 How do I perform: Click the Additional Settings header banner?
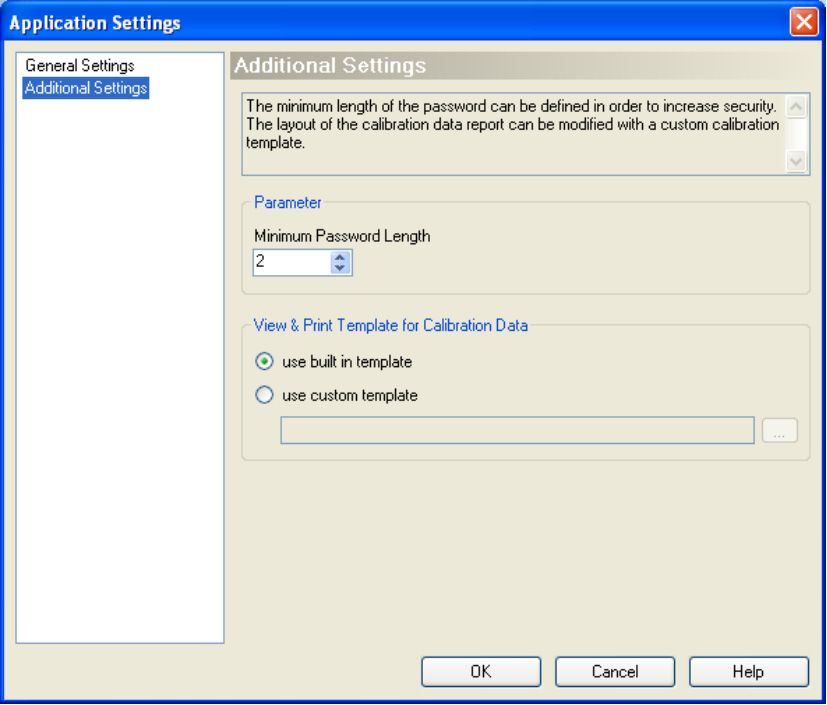pos(520,66)
